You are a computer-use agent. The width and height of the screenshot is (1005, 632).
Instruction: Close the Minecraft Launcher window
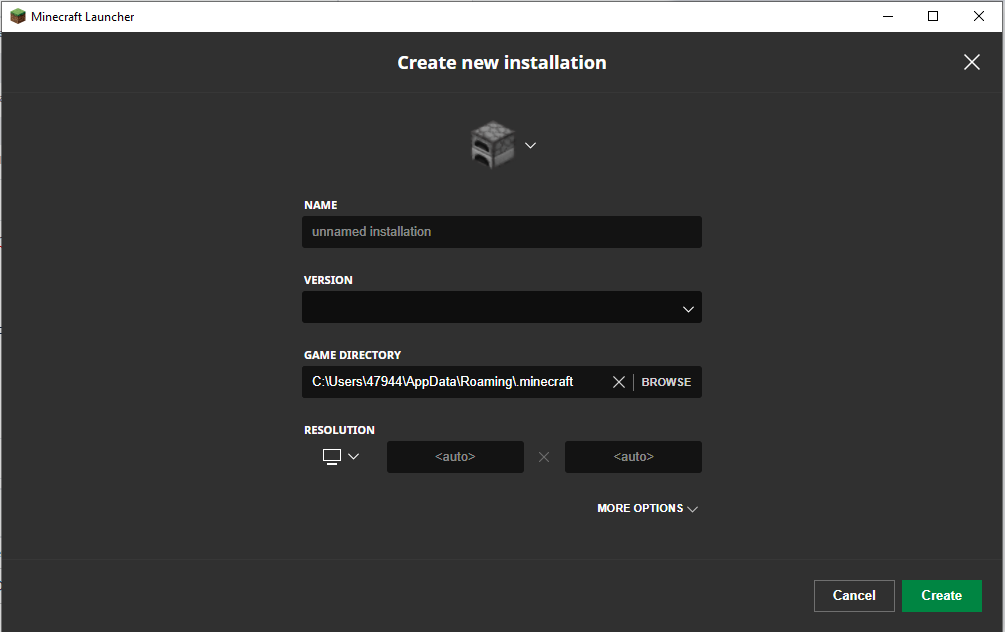click(979, 16)
